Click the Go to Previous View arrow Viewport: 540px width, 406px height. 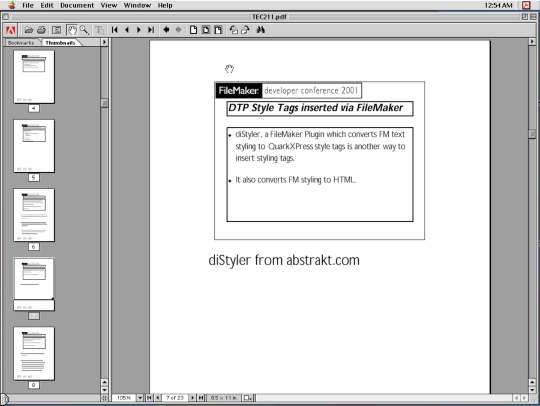166,30
